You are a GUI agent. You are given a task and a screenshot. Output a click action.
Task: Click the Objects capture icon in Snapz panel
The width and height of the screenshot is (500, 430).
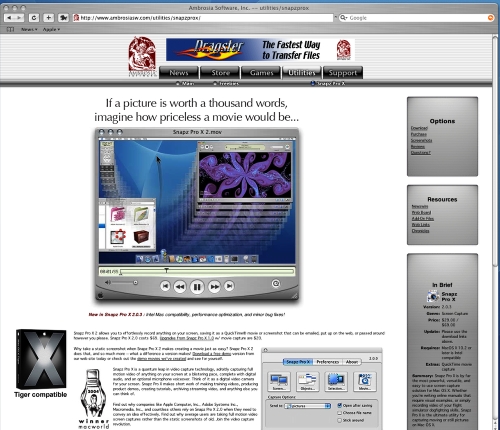307,382
